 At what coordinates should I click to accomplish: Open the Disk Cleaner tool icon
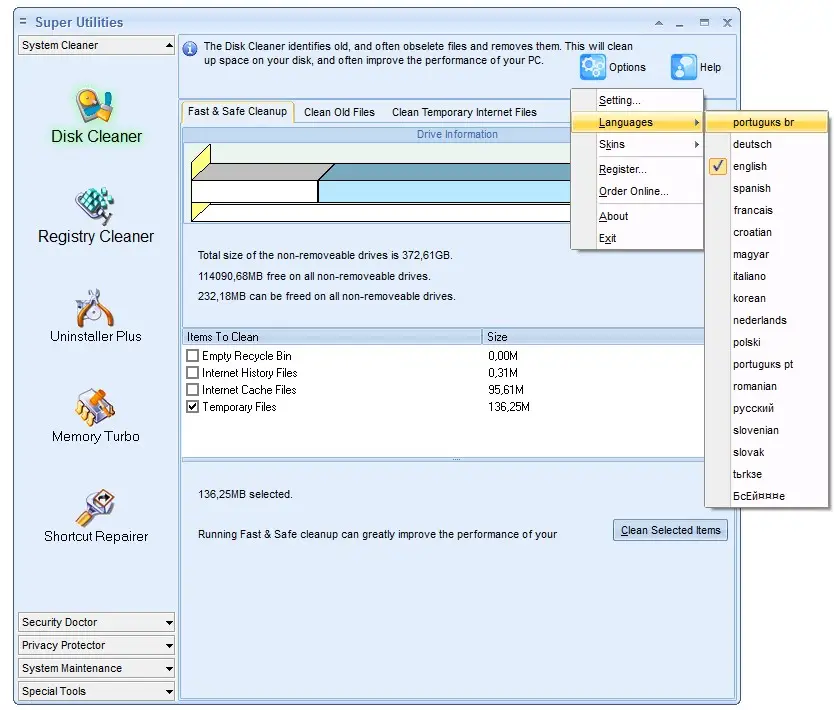[x=95, y=105]
